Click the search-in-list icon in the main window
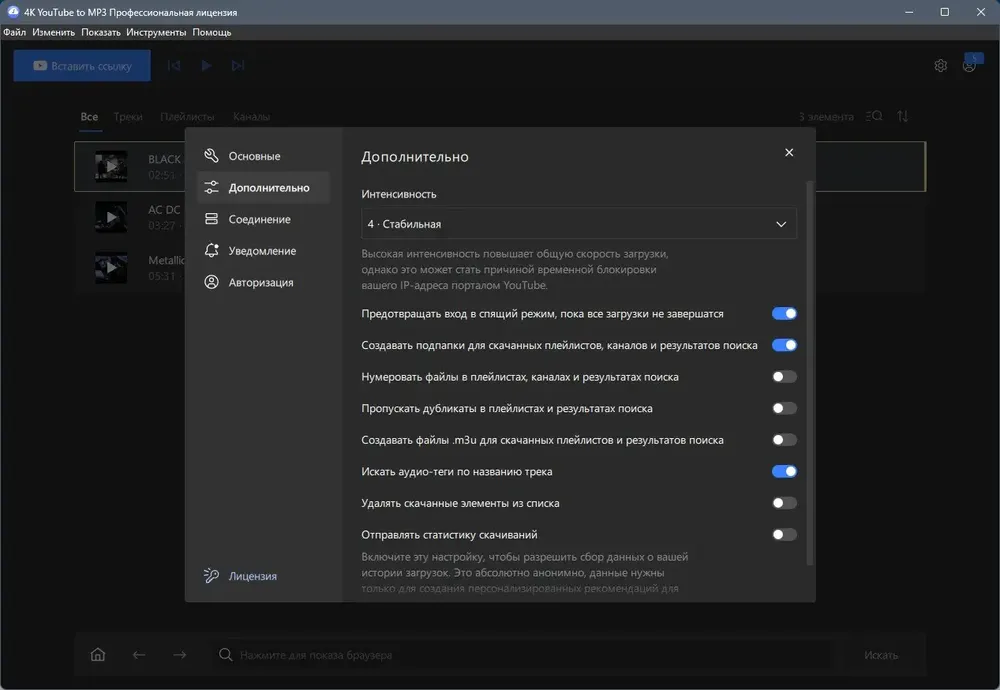This screenshot has height=690, width=1000. coord(874,116)
